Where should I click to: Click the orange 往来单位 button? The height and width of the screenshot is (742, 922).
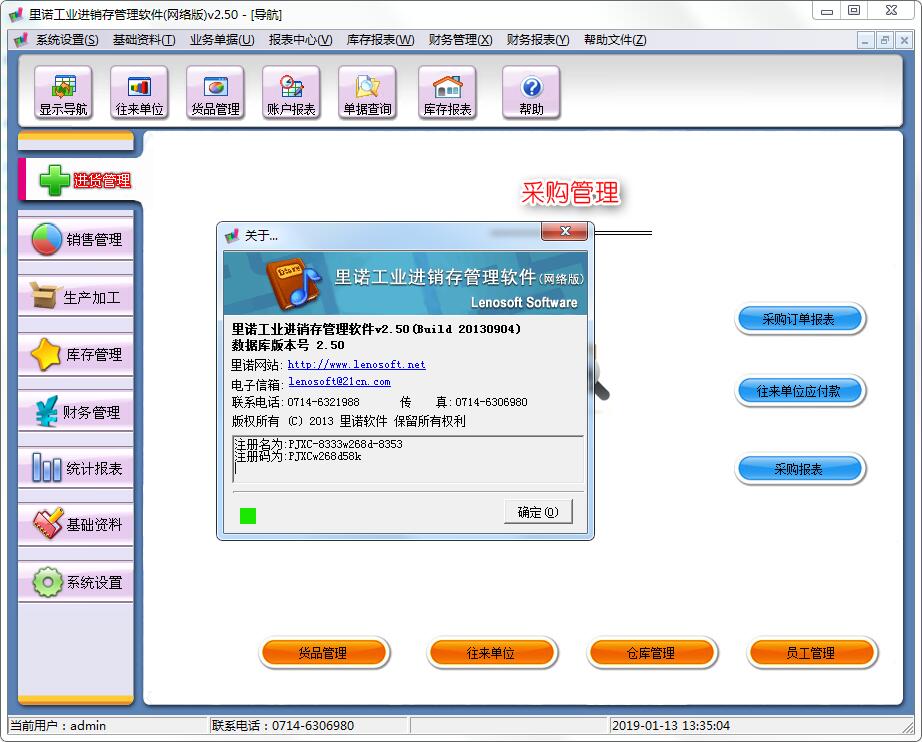(x=491, y=653)
